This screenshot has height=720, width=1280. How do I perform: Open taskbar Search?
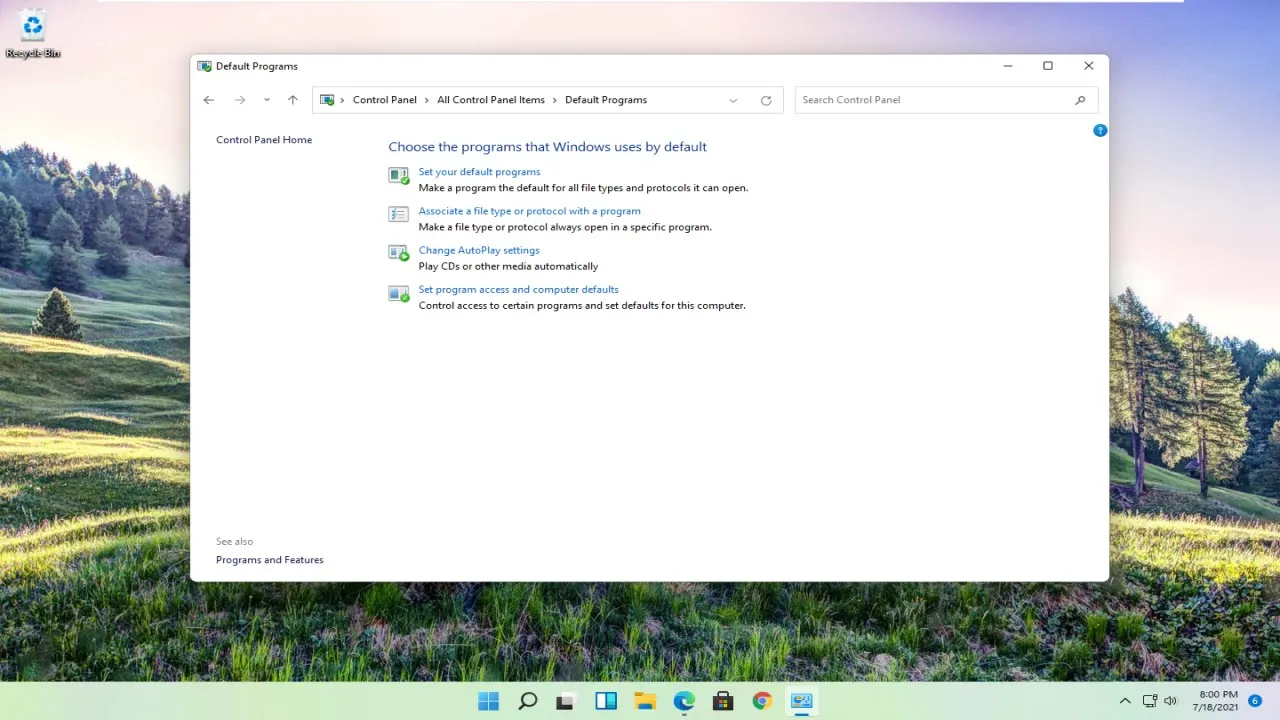point(528,701)
